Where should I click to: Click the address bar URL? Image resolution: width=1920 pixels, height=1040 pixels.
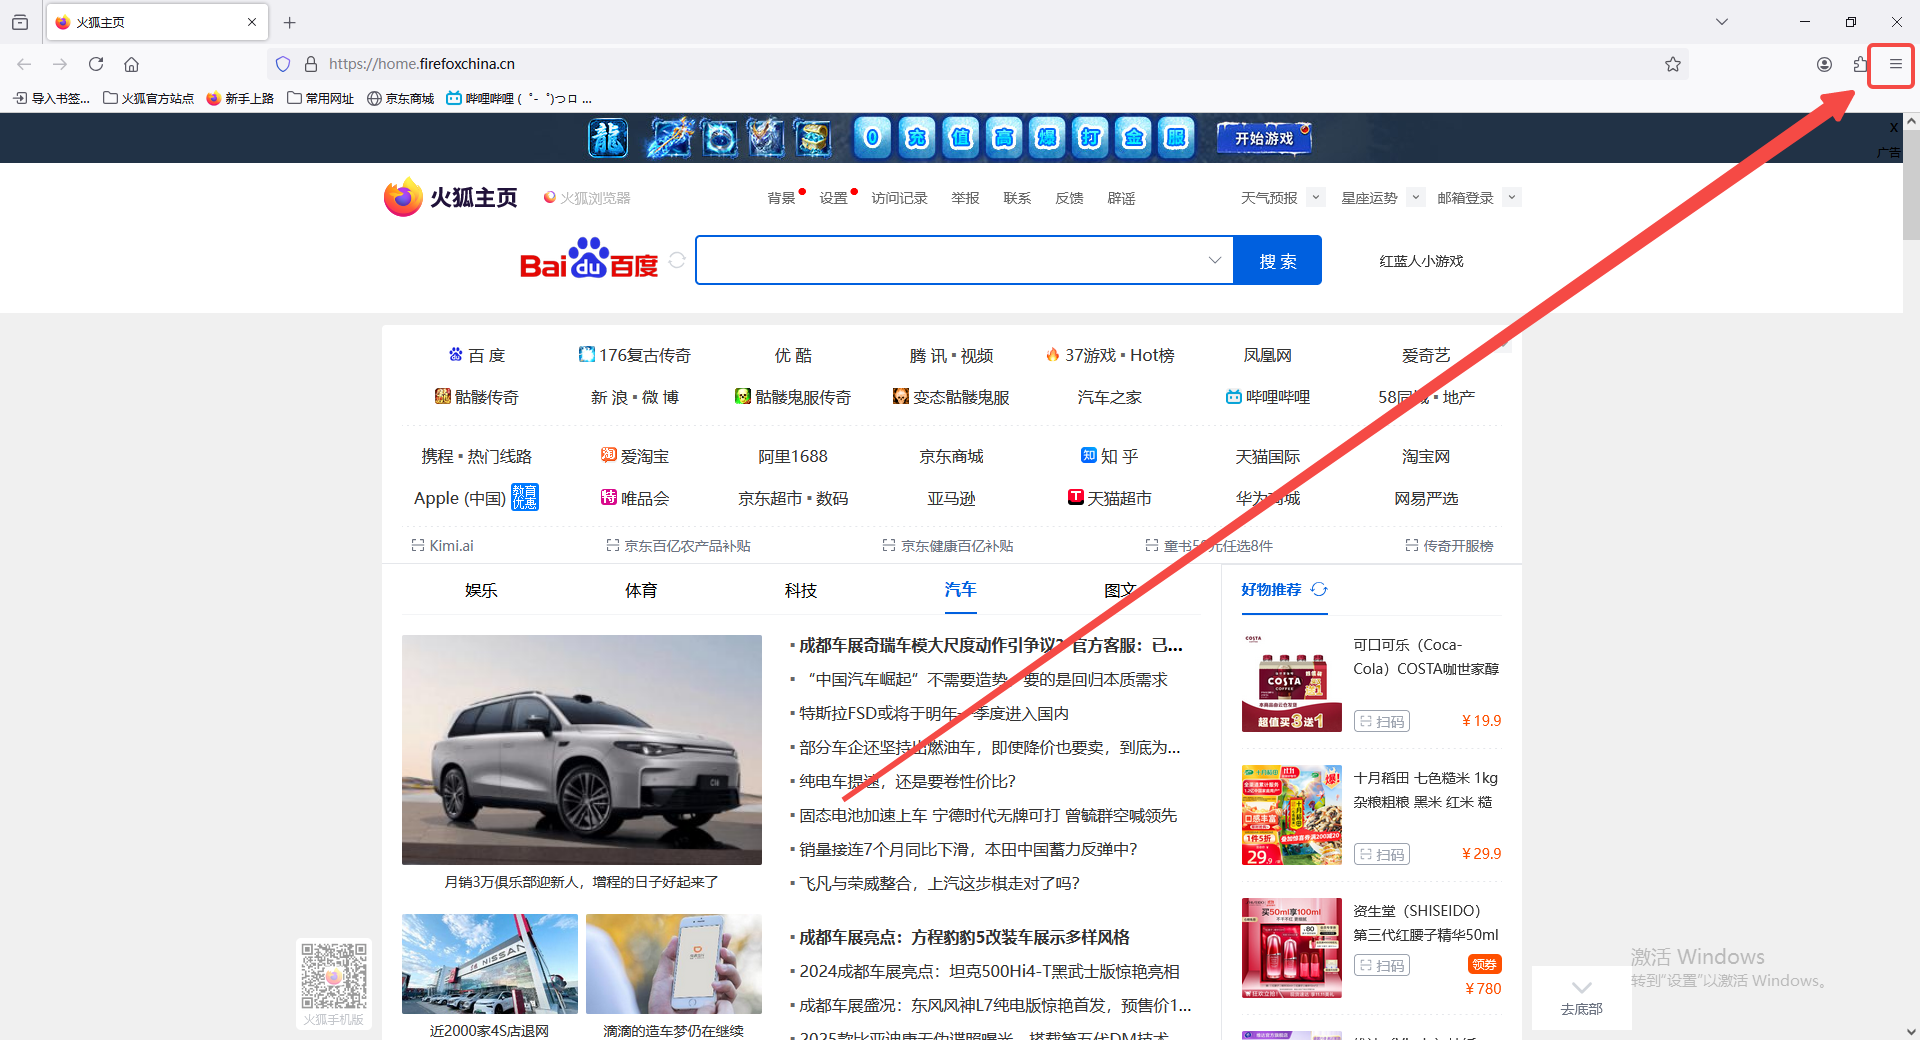(422, 64)
